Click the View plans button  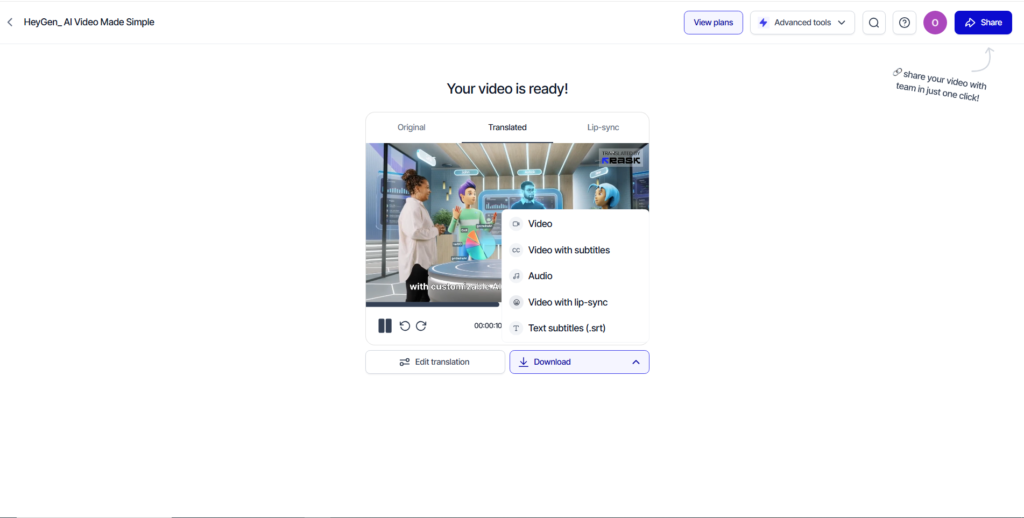[713, 22]
